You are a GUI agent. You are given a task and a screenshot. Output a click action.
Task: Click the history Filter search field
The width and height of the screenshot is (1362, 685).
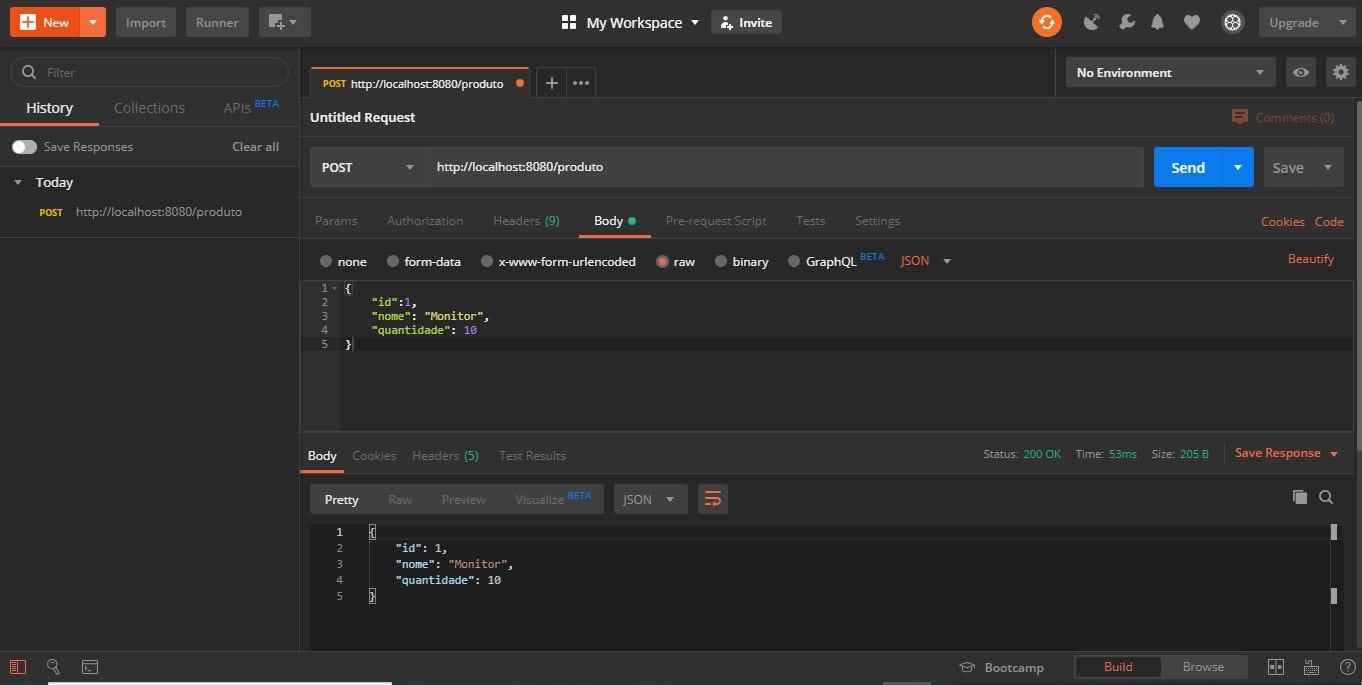click(149, 72)
